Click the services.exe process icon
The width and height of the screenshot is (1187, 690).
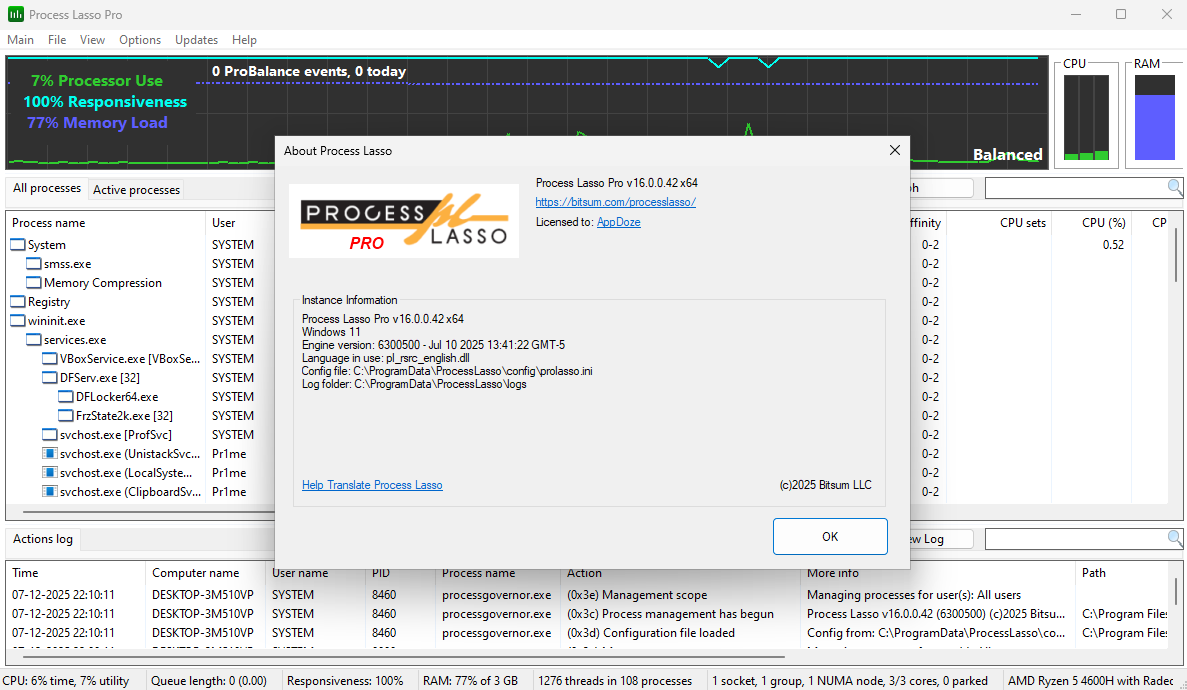pos(33,339)
